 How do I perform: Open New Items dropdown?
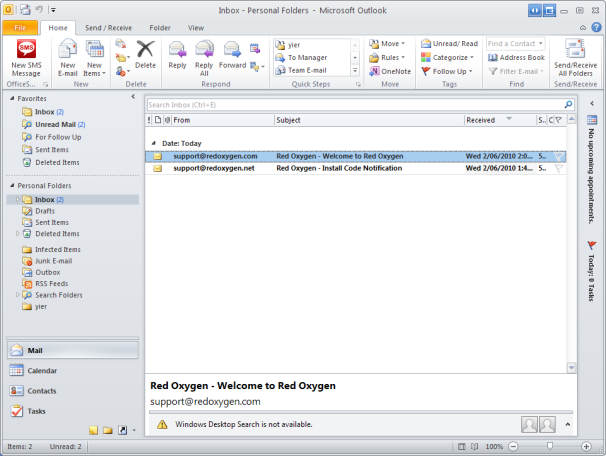[94, 58]
